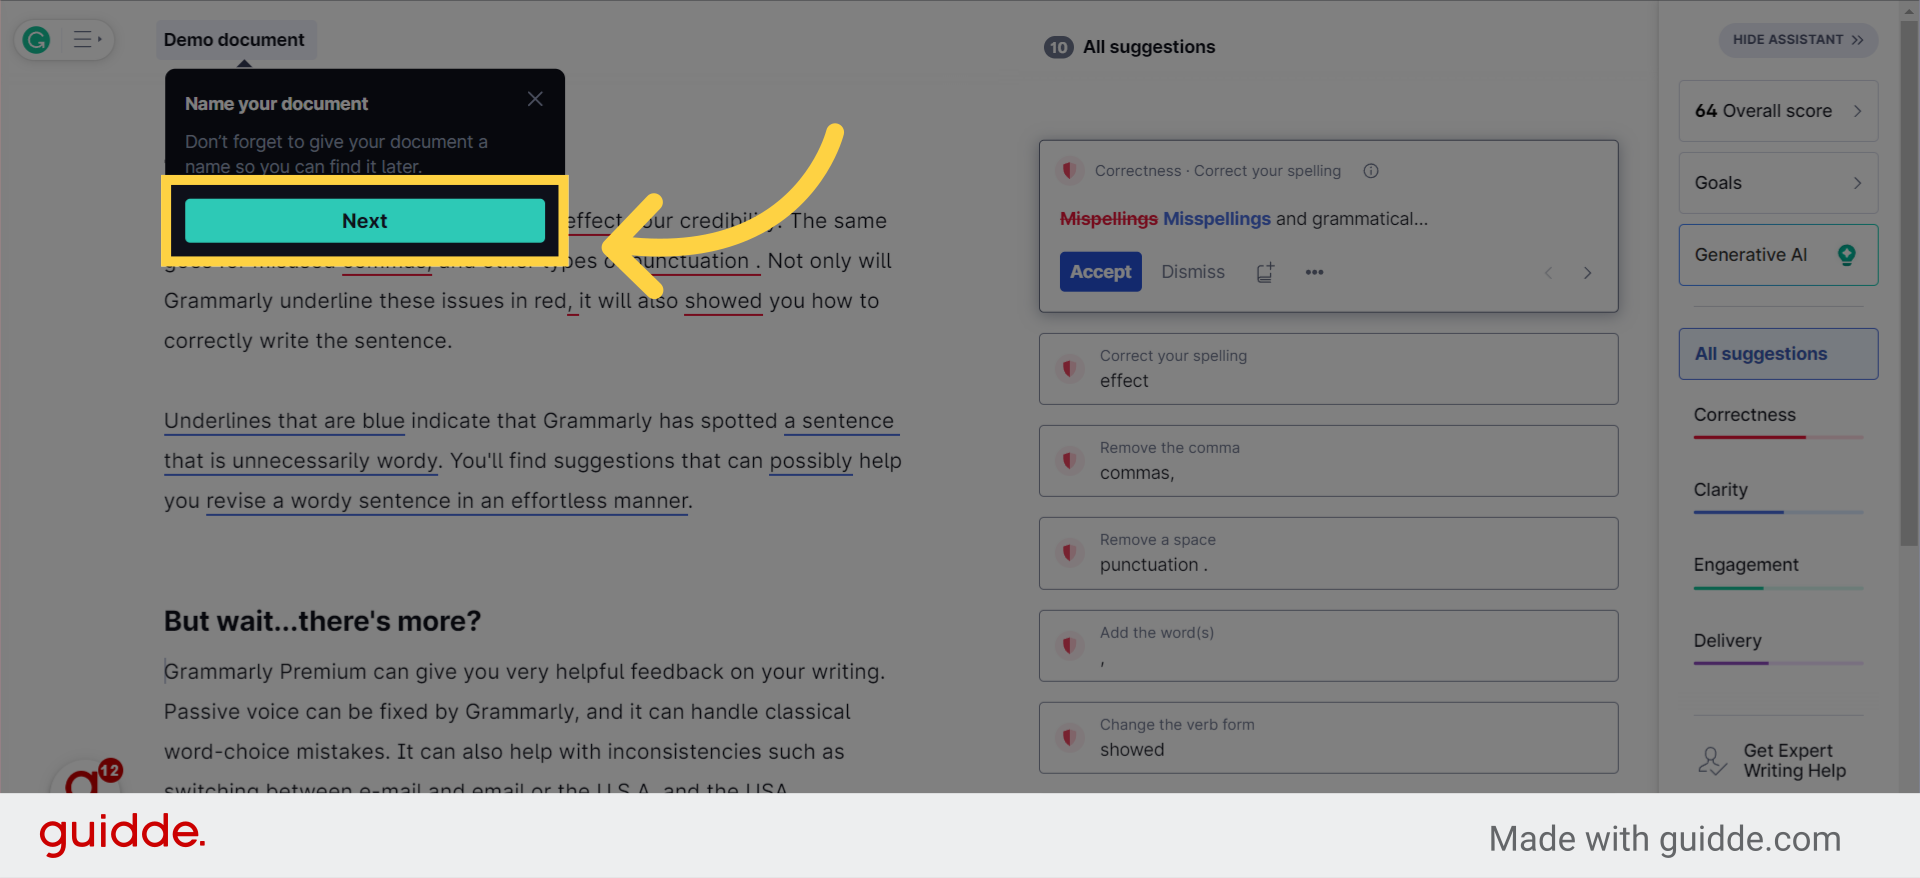
Task: Click shield icon on 'commas,' card
Action: [x=1070, y=461]
